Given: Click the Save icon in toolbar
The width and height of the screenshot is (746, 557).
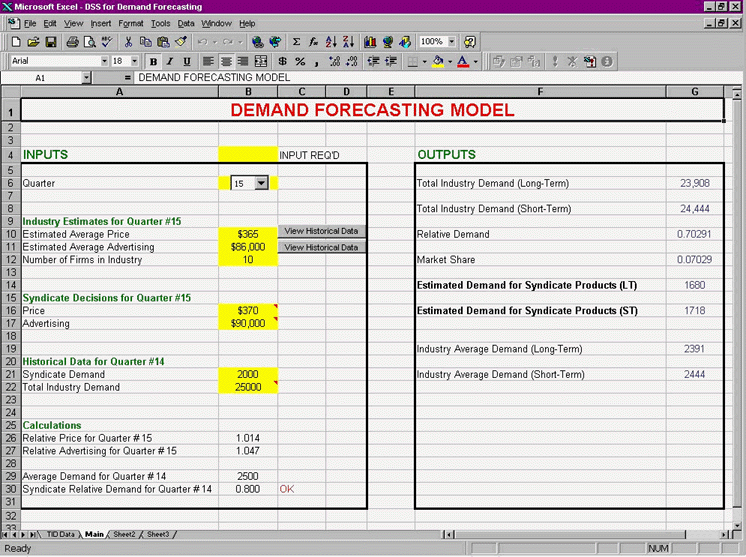Looking at the screenshot, I should (50, 42).
